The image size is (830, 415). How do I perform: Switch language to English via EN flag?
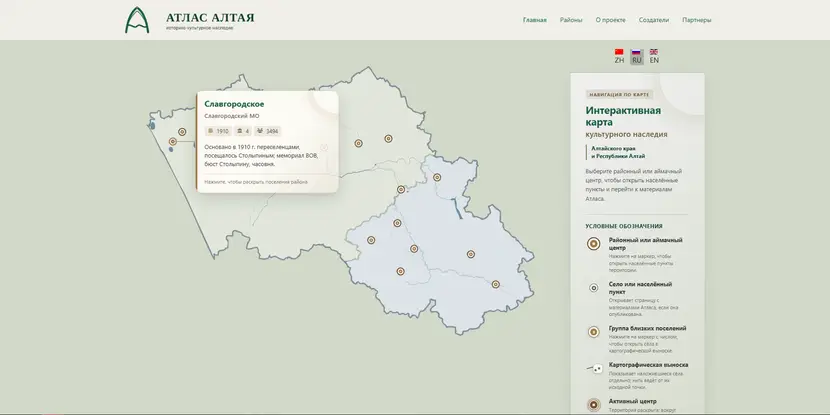(x=654, y=56)
